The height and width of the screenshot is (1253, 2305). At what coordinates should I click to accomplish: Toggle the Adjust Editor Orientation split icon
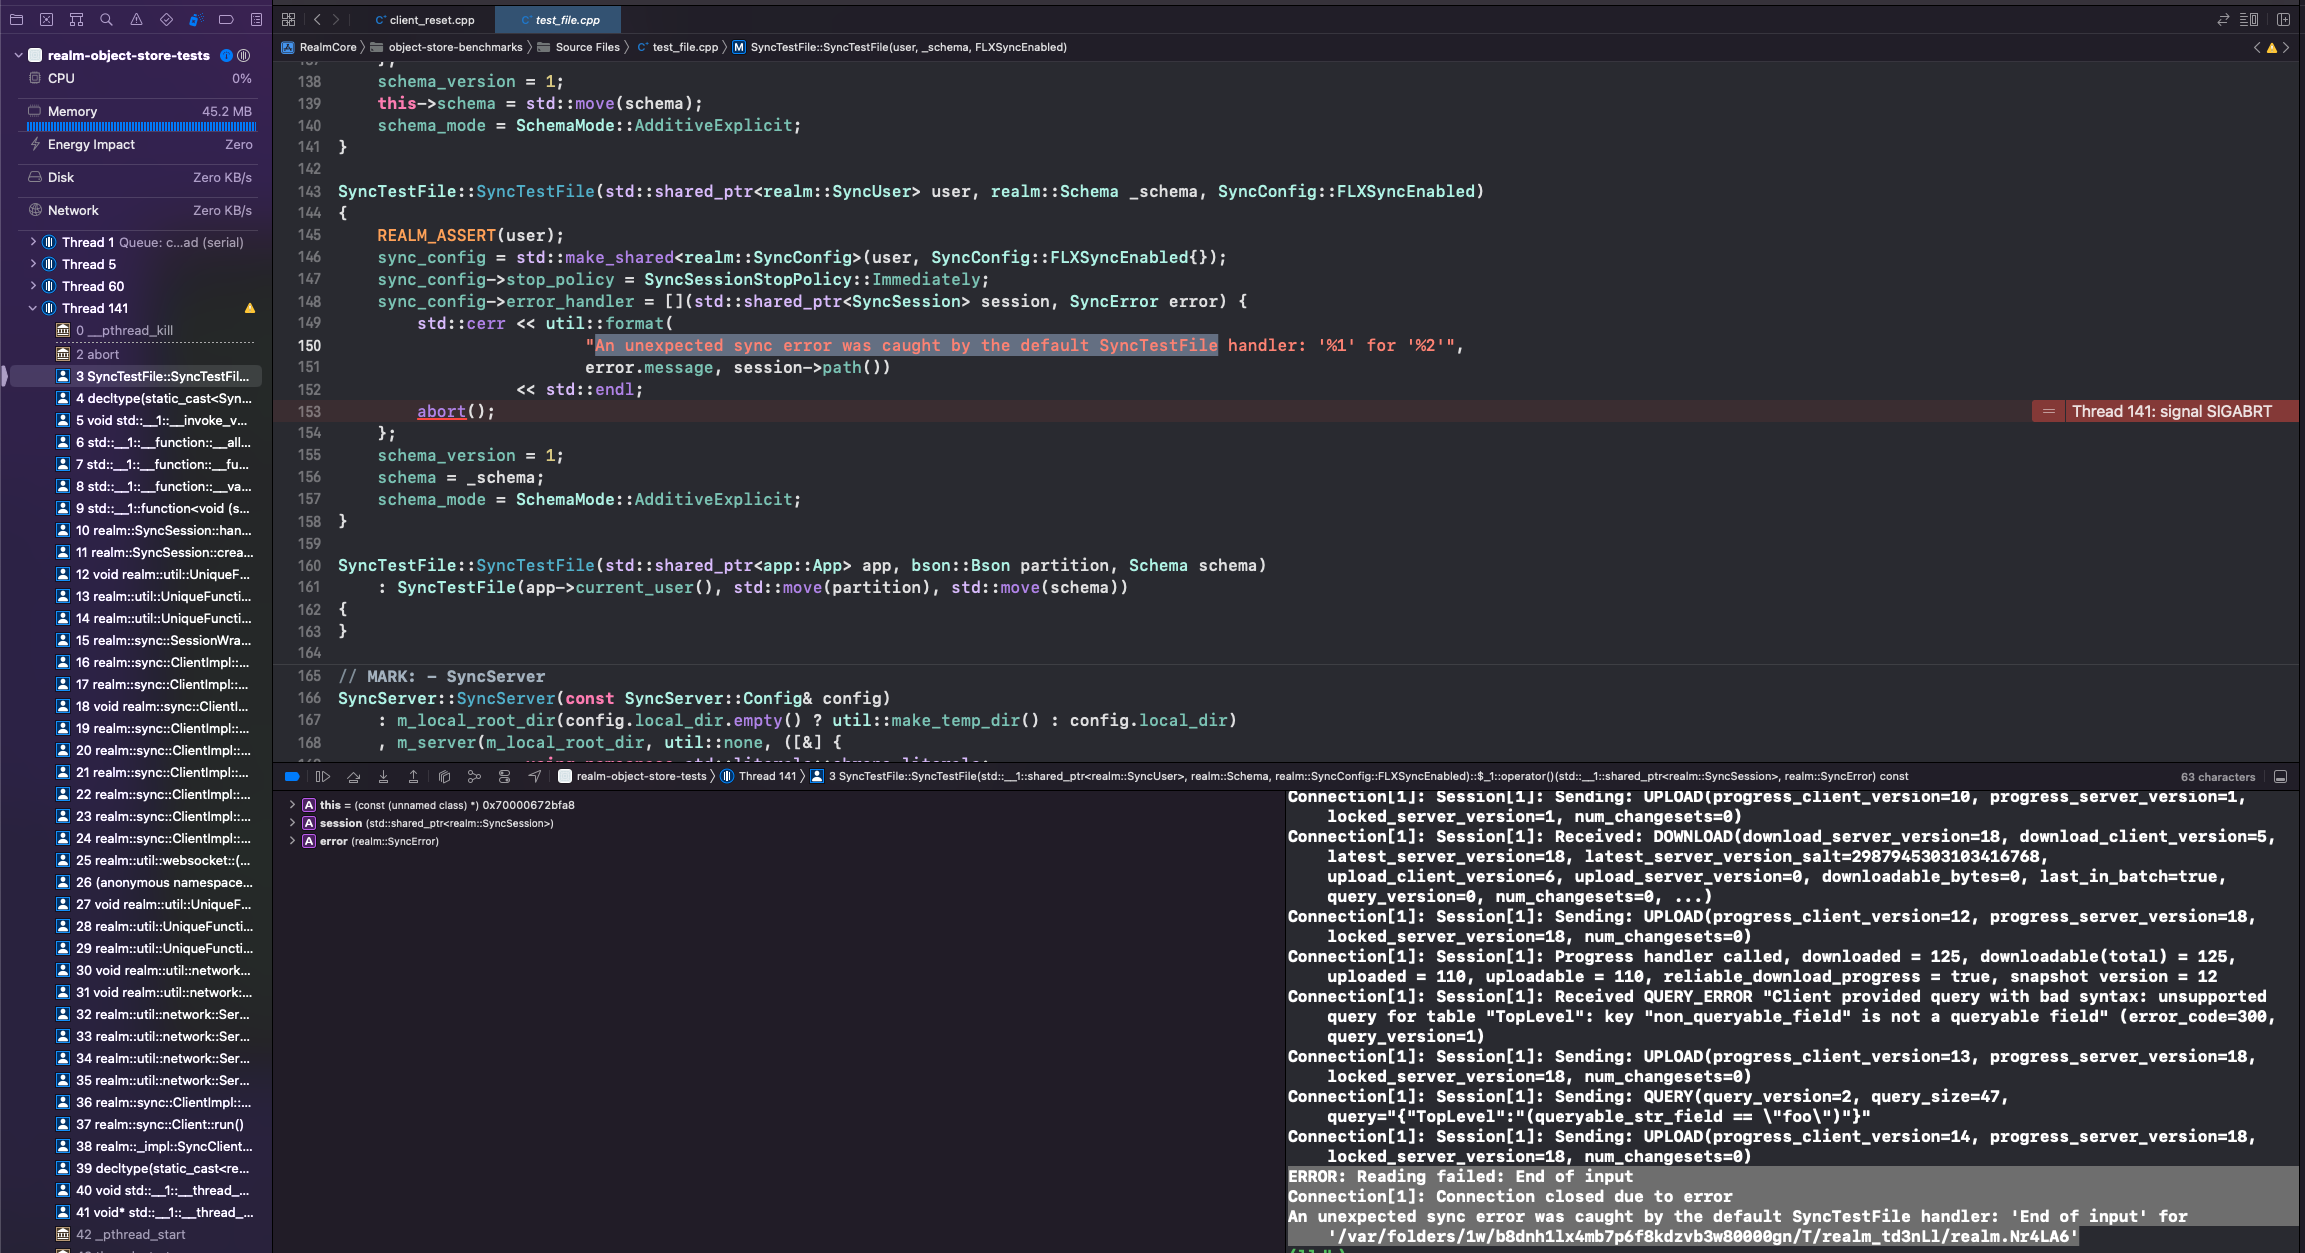(x=2283, y=19)
